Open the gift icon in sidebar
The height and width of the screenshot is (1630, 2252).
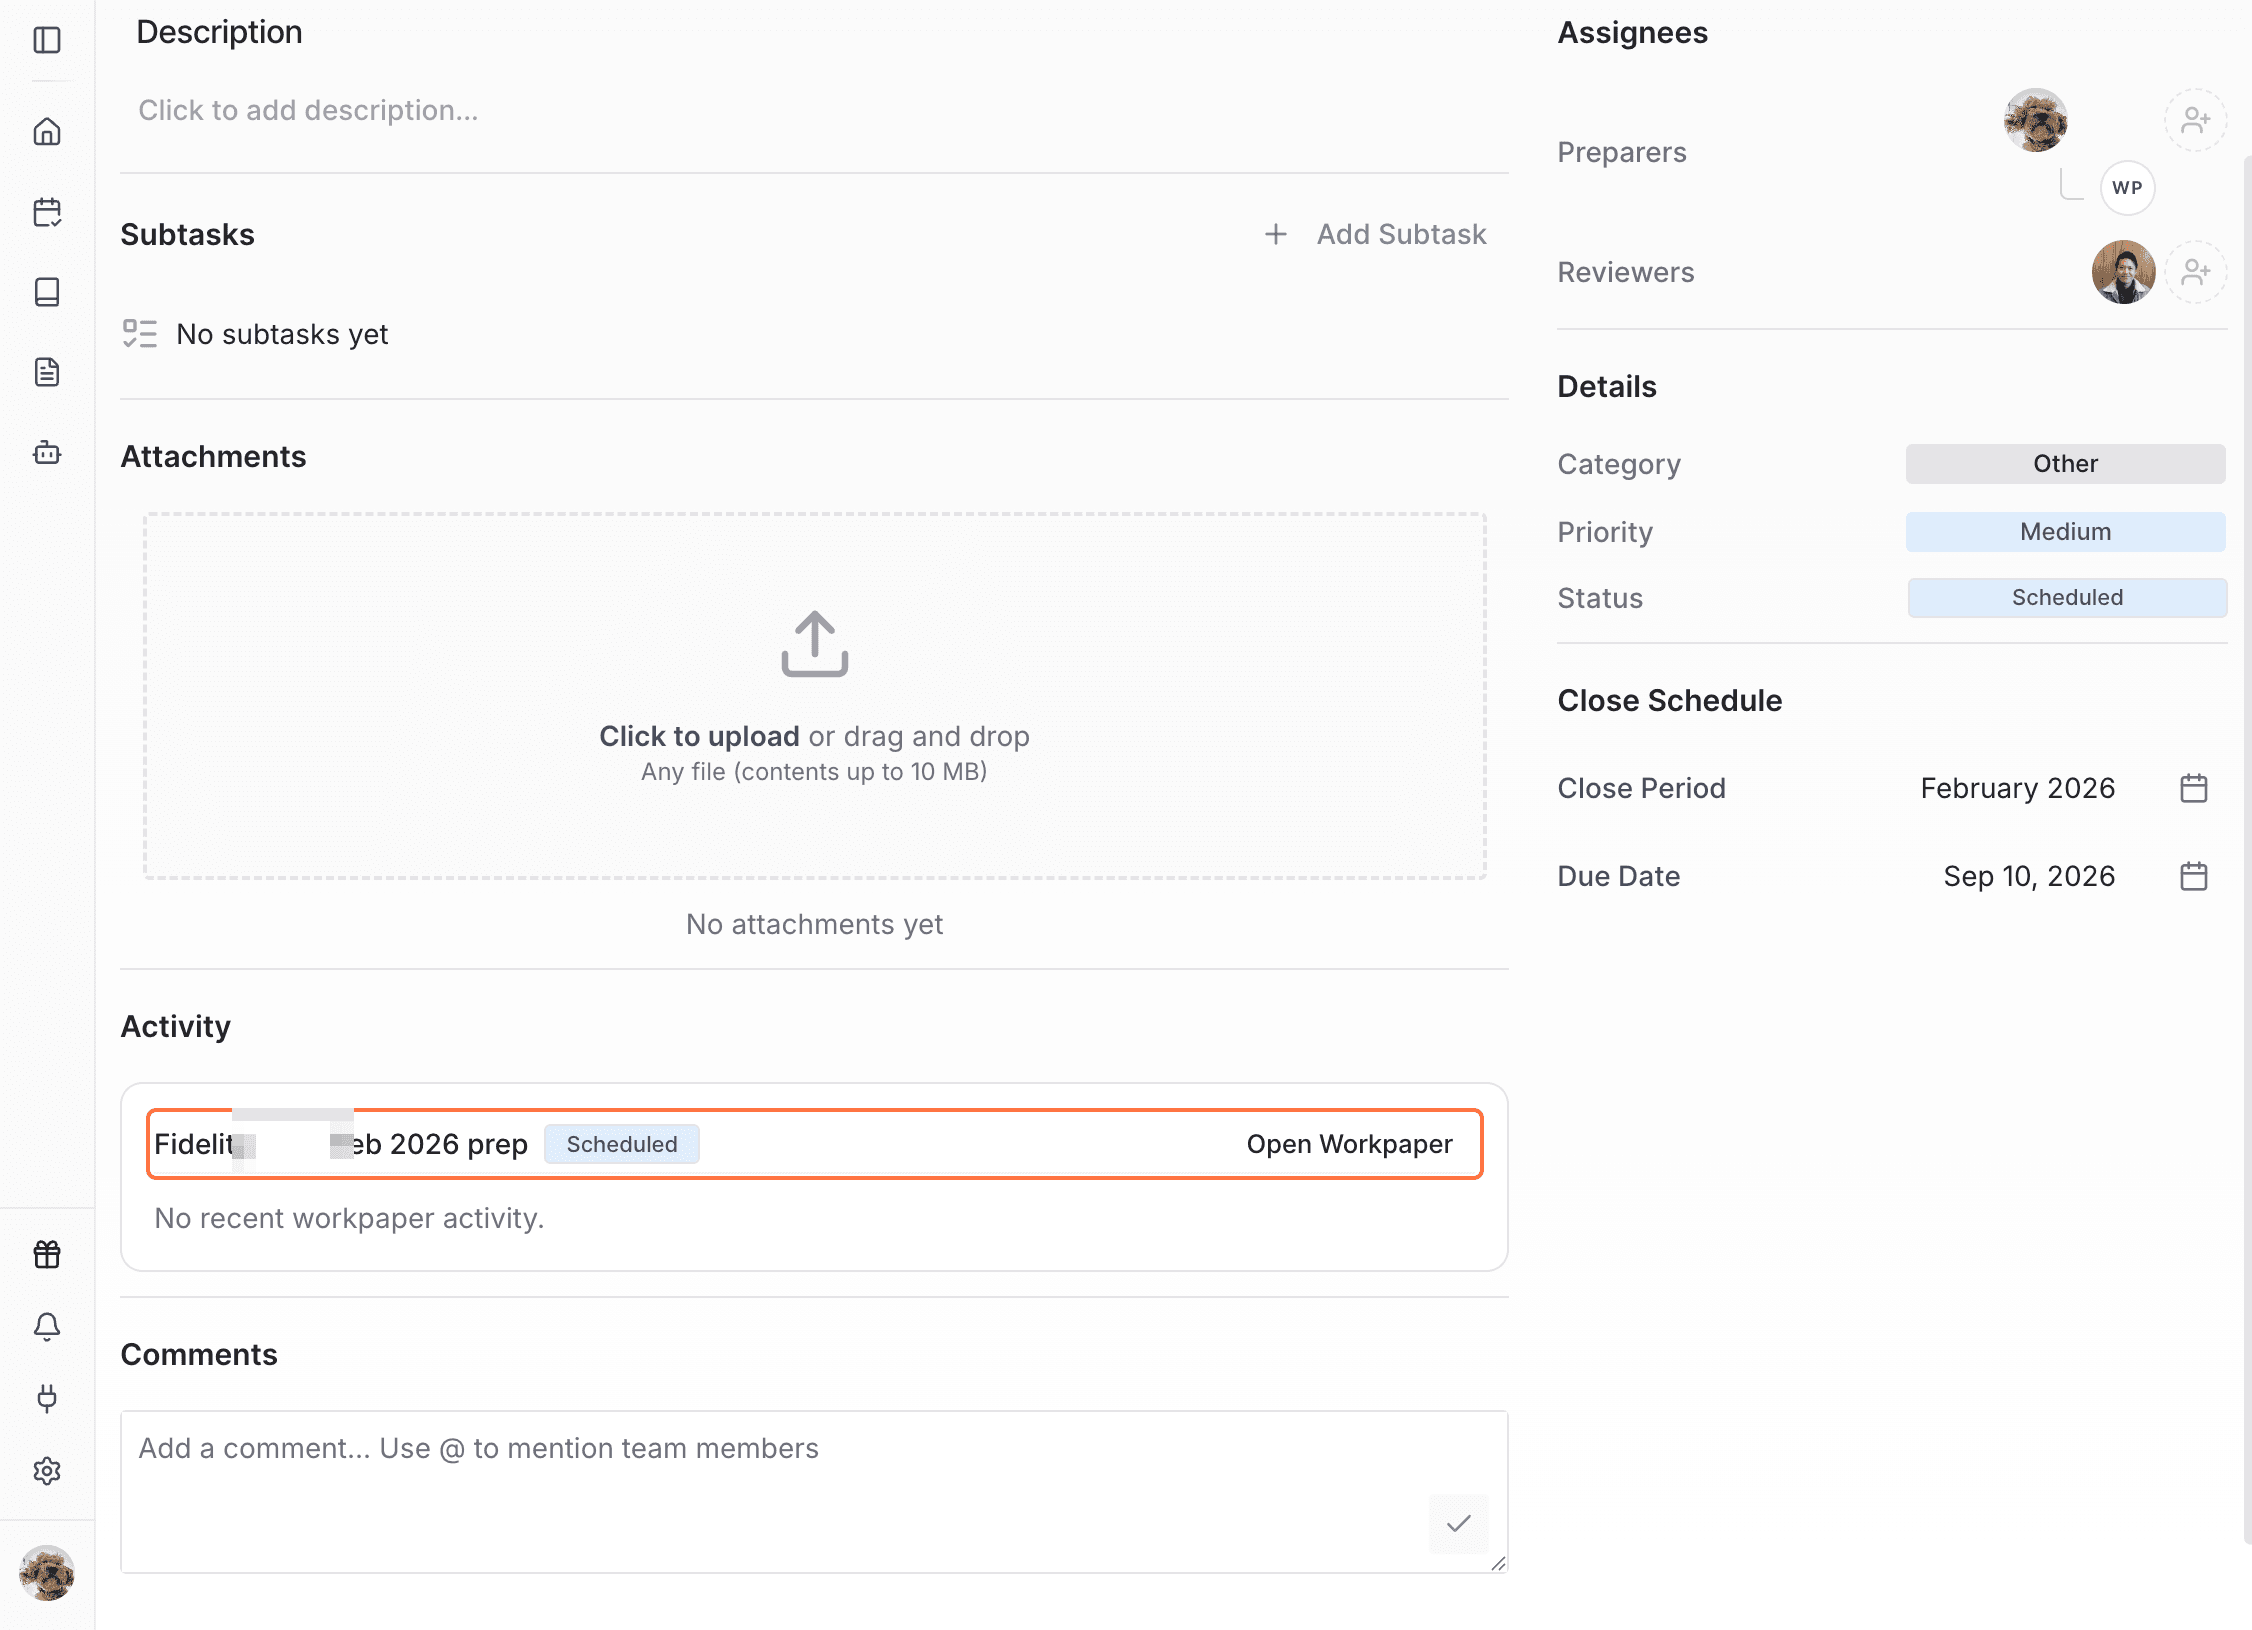coord(47,1254)
